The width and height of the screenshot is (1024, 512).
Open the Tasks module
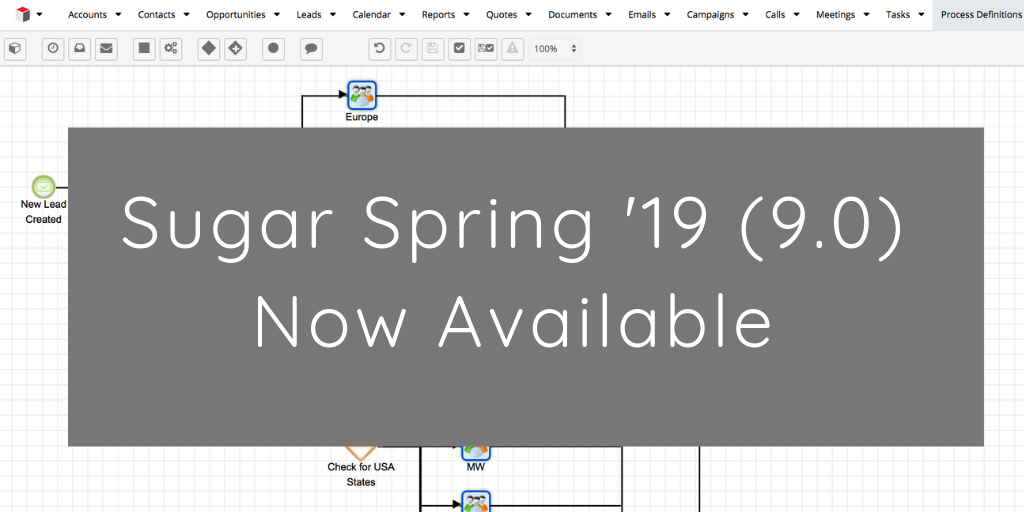click(x=898, y=14)
